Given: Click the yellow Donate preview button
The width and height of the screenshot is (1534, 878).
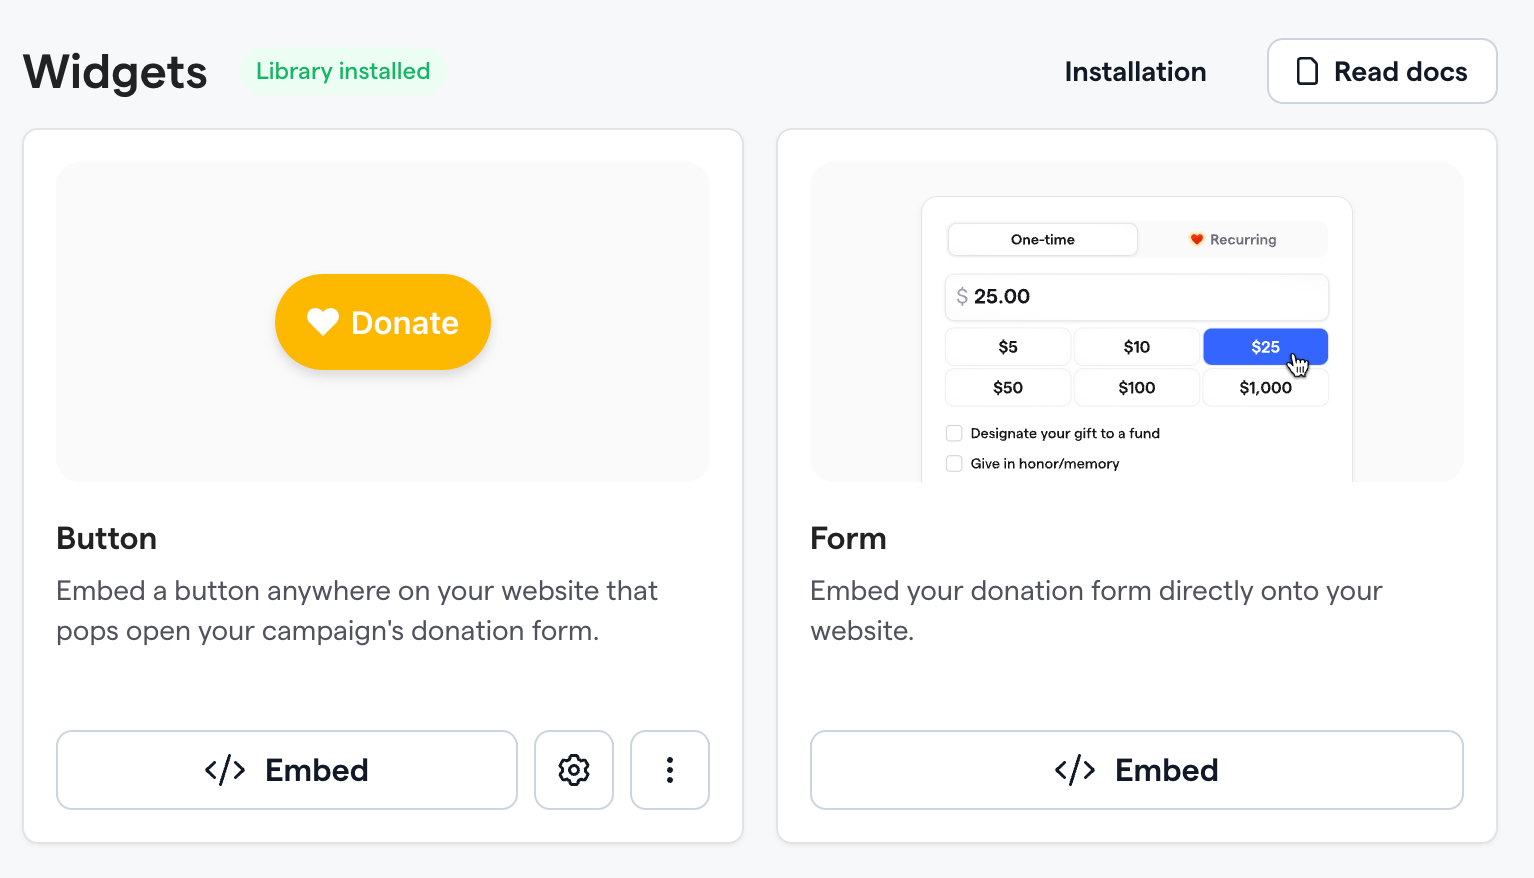Looking at the screenshot, I should [x=383, y=322].
